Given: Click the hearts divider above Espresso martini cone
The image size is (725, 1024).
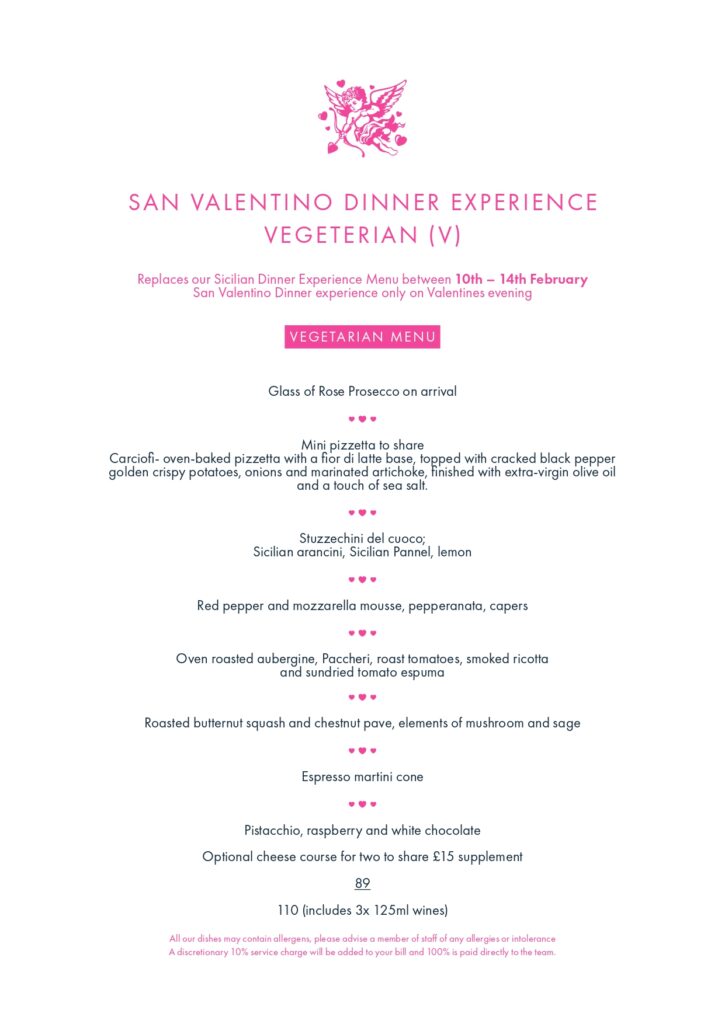Looking at the screenshot, I should click(x=362, y=750).
